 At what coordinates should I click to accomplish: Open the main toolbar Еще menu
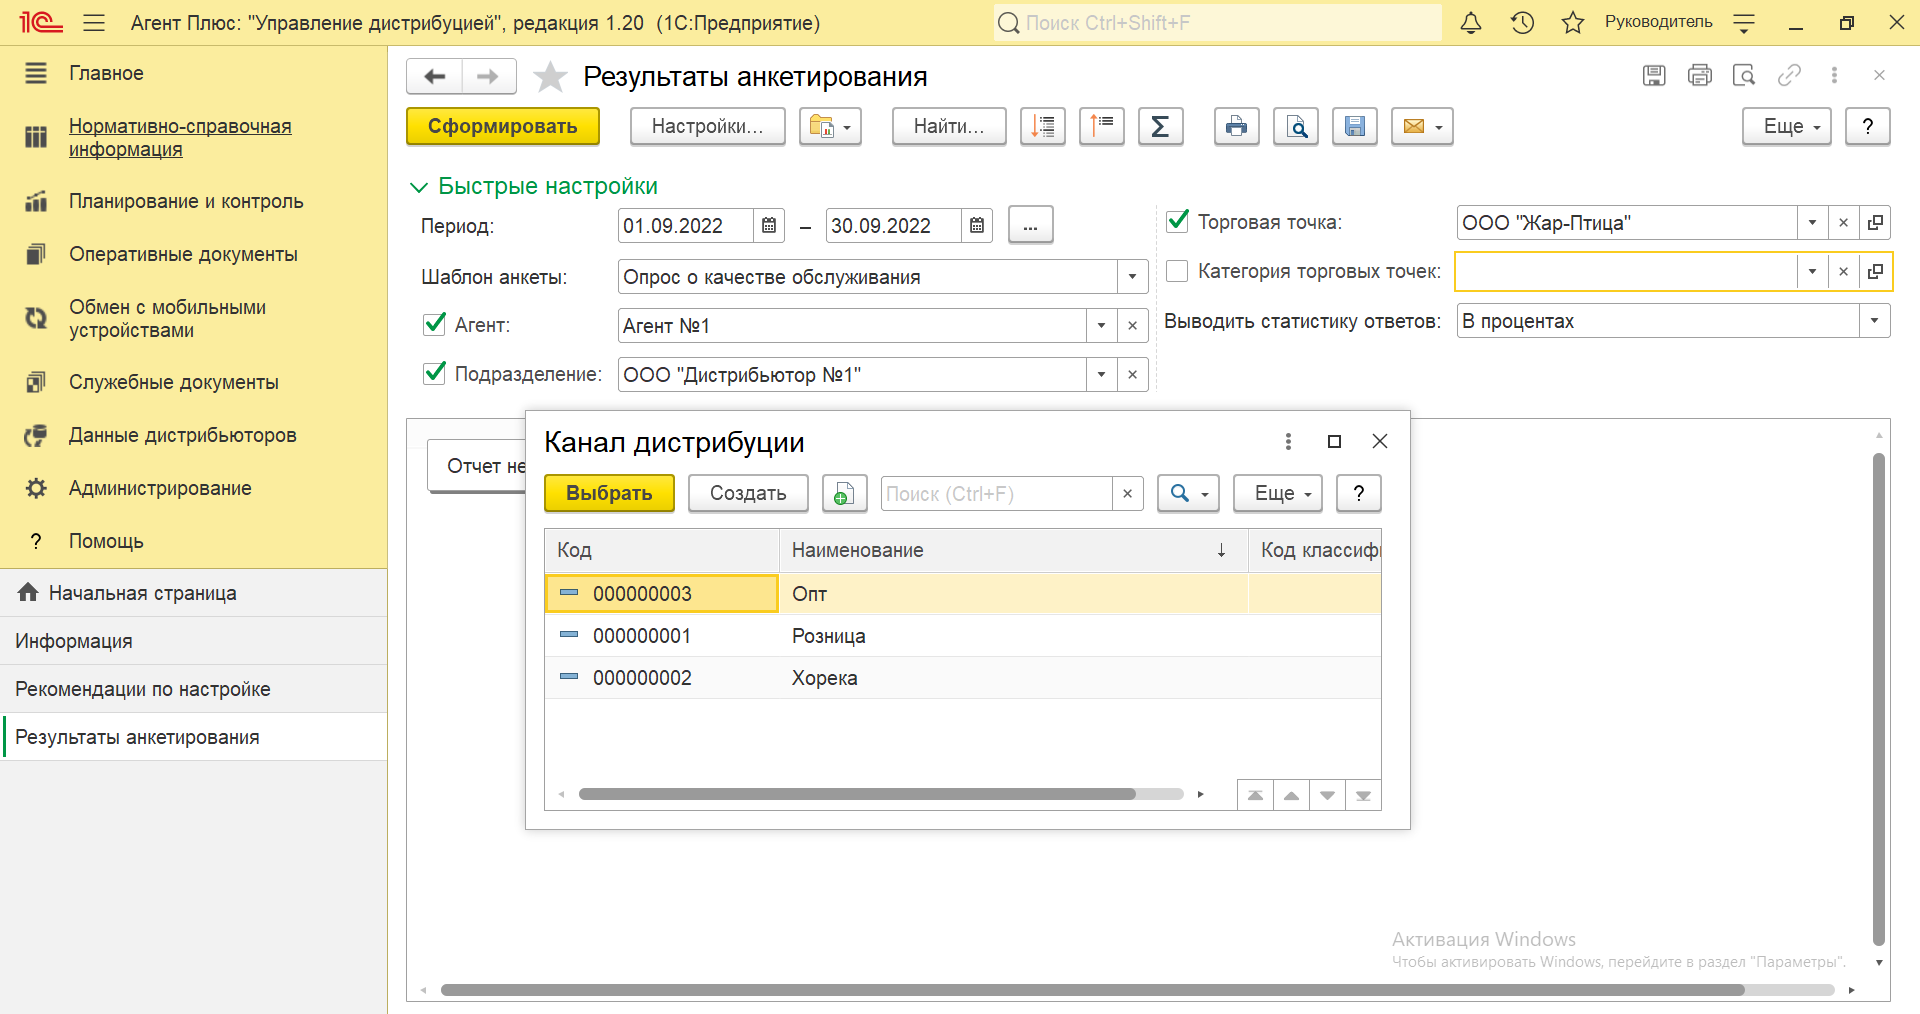tap(1786, 126)
